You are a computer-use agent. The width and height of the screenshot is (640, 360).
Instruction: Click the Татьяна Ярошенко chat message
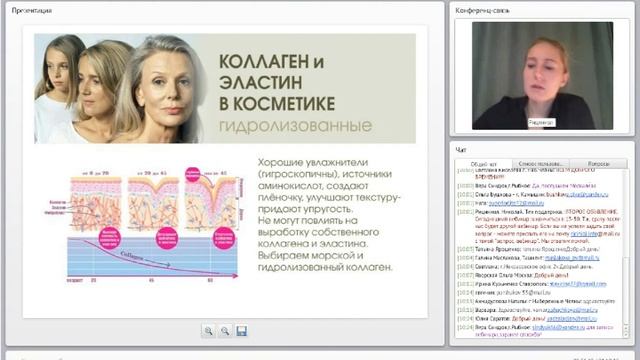click(528, 249)
